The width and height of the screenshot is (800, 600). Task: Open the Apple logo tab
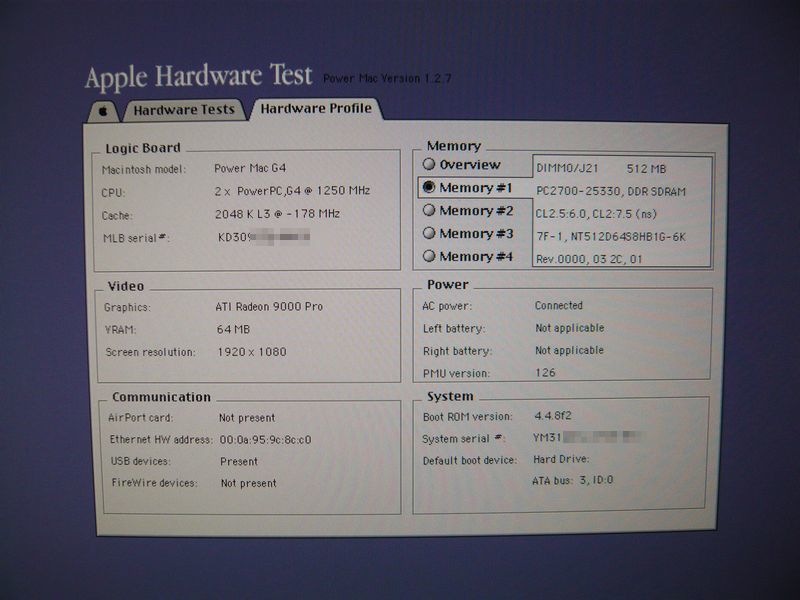[104, 111]
